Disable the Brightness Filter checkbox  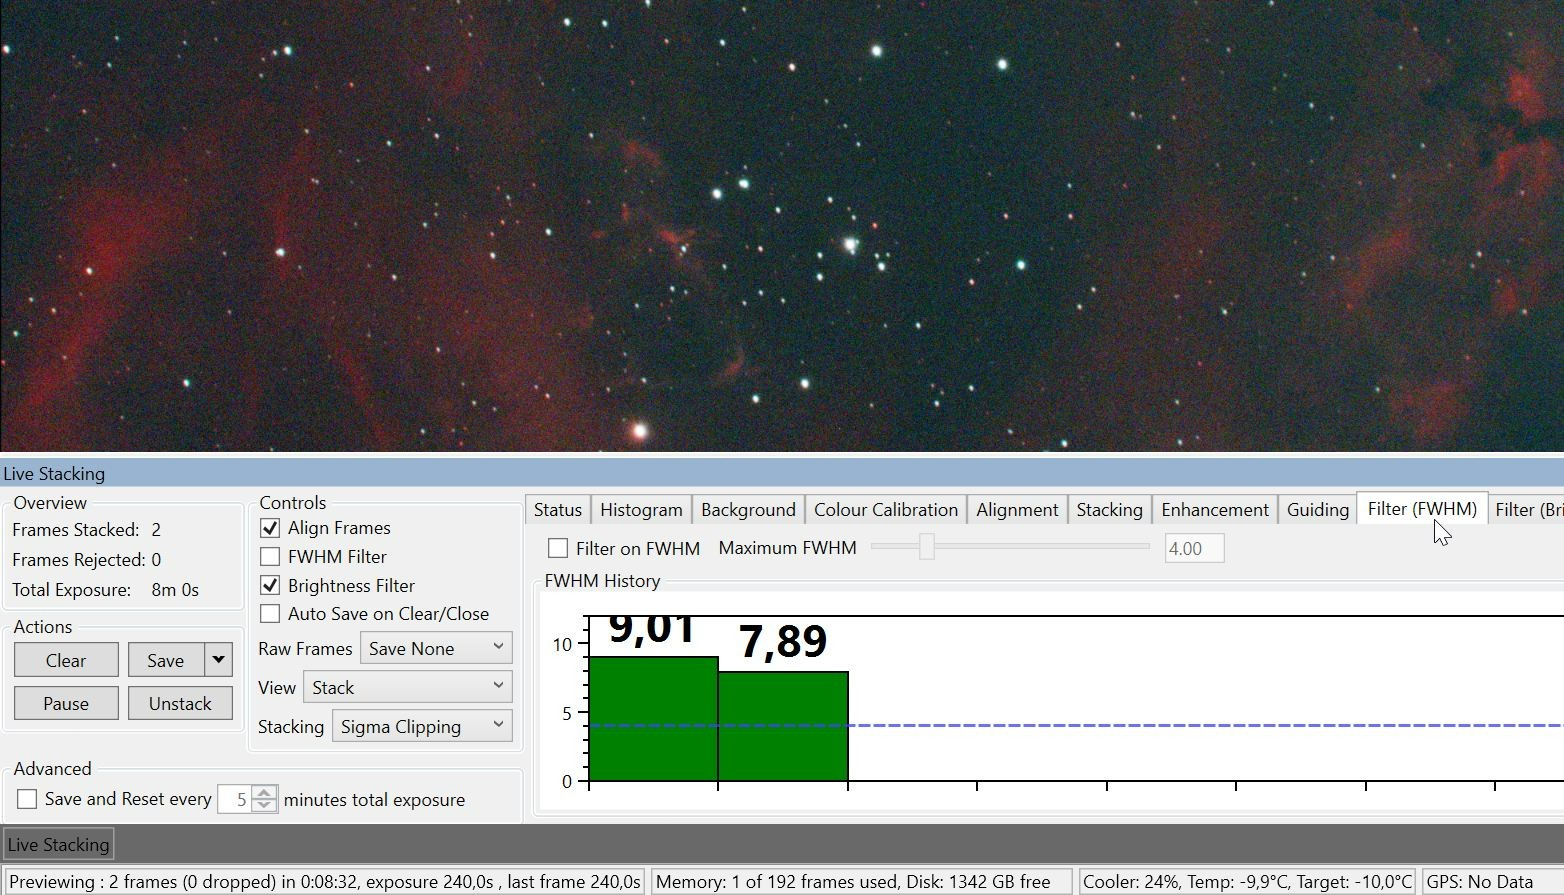(x=270, y=586)
